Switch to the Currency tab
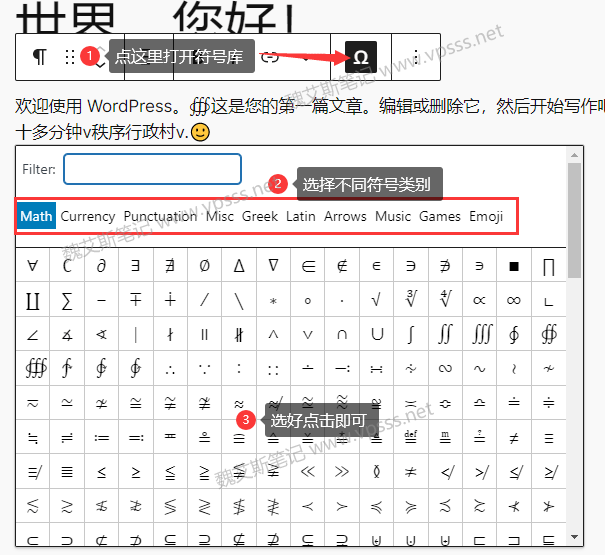This screenshot has height=555, width=605. (88, 216)
